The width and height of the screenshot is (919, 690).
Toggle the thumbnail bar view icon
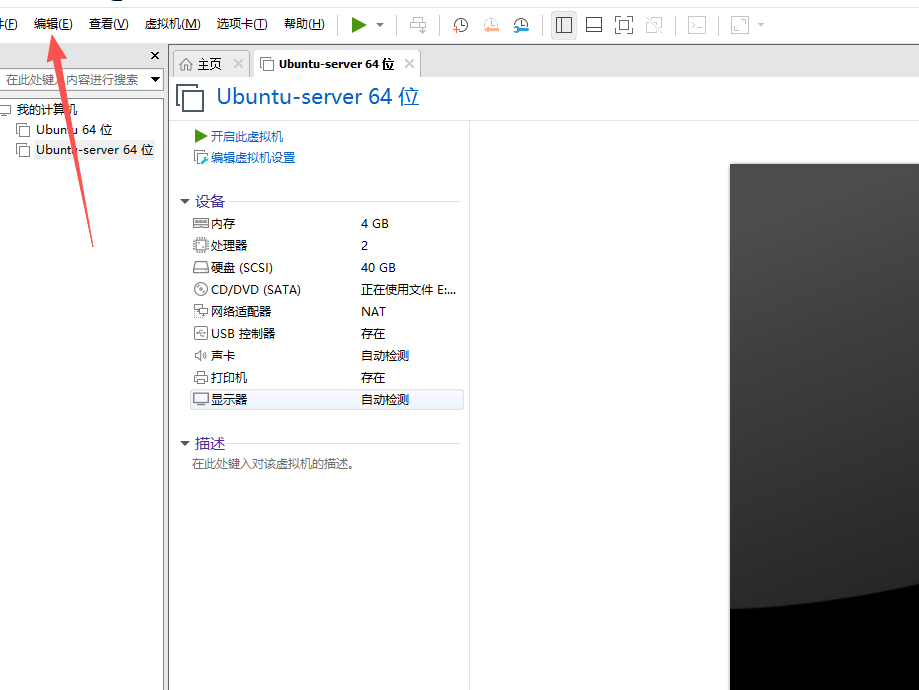point(594,25)
